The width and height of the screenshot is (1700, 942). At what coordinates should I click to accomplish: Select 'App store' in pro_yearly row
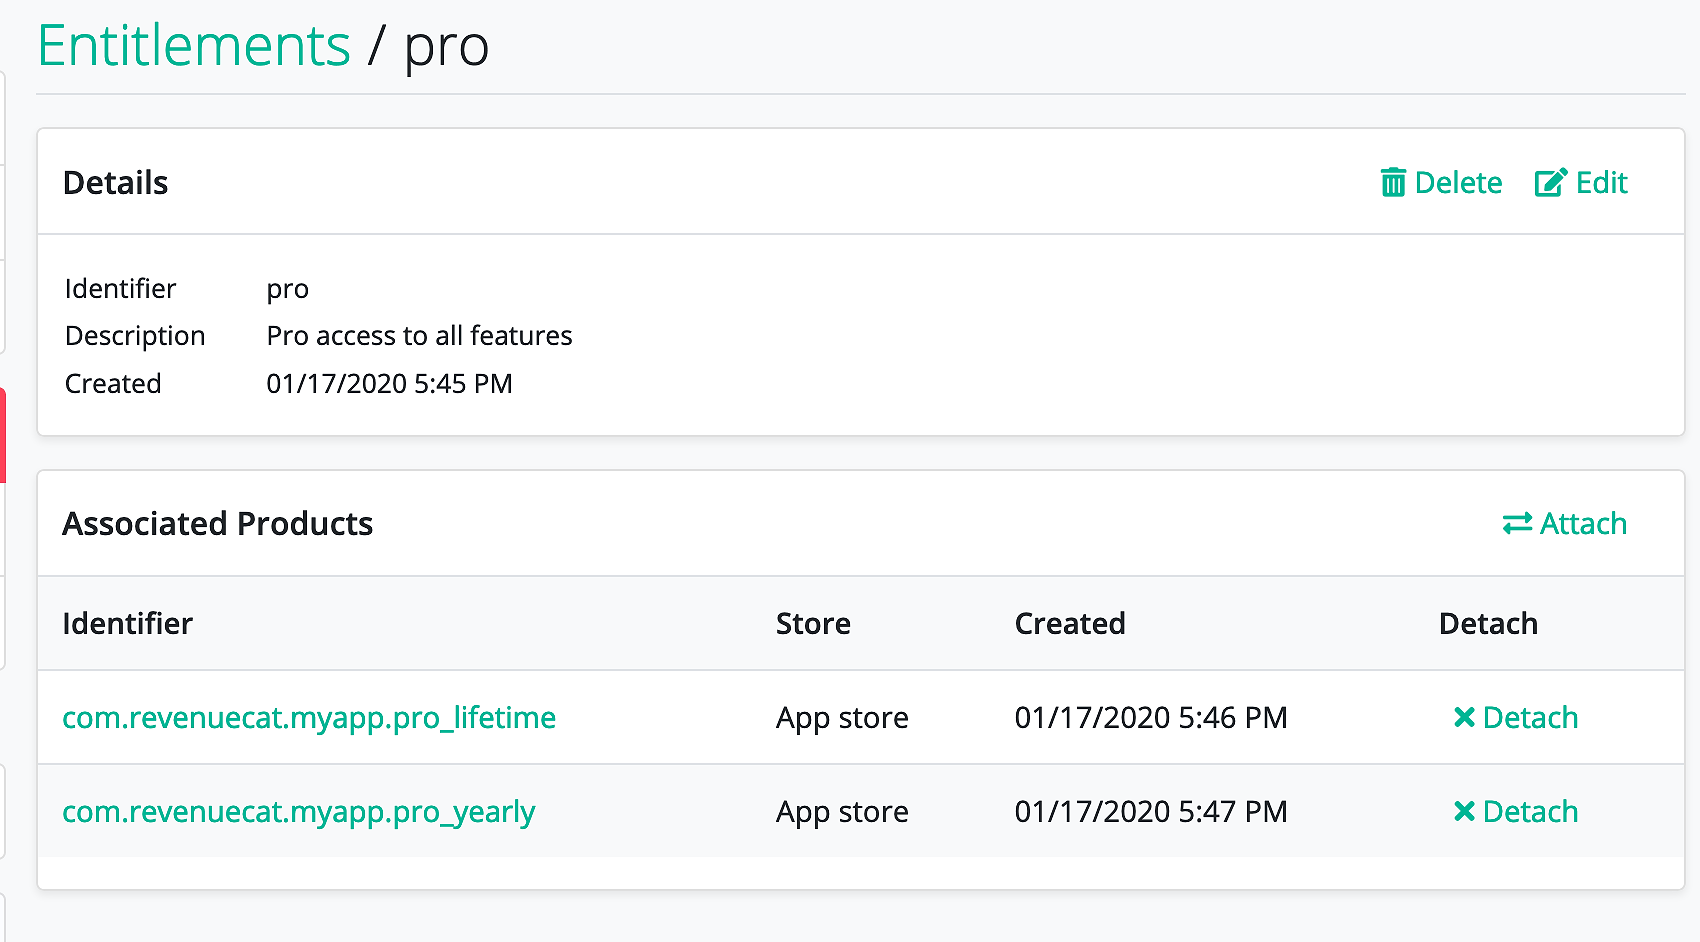(842, 813)
